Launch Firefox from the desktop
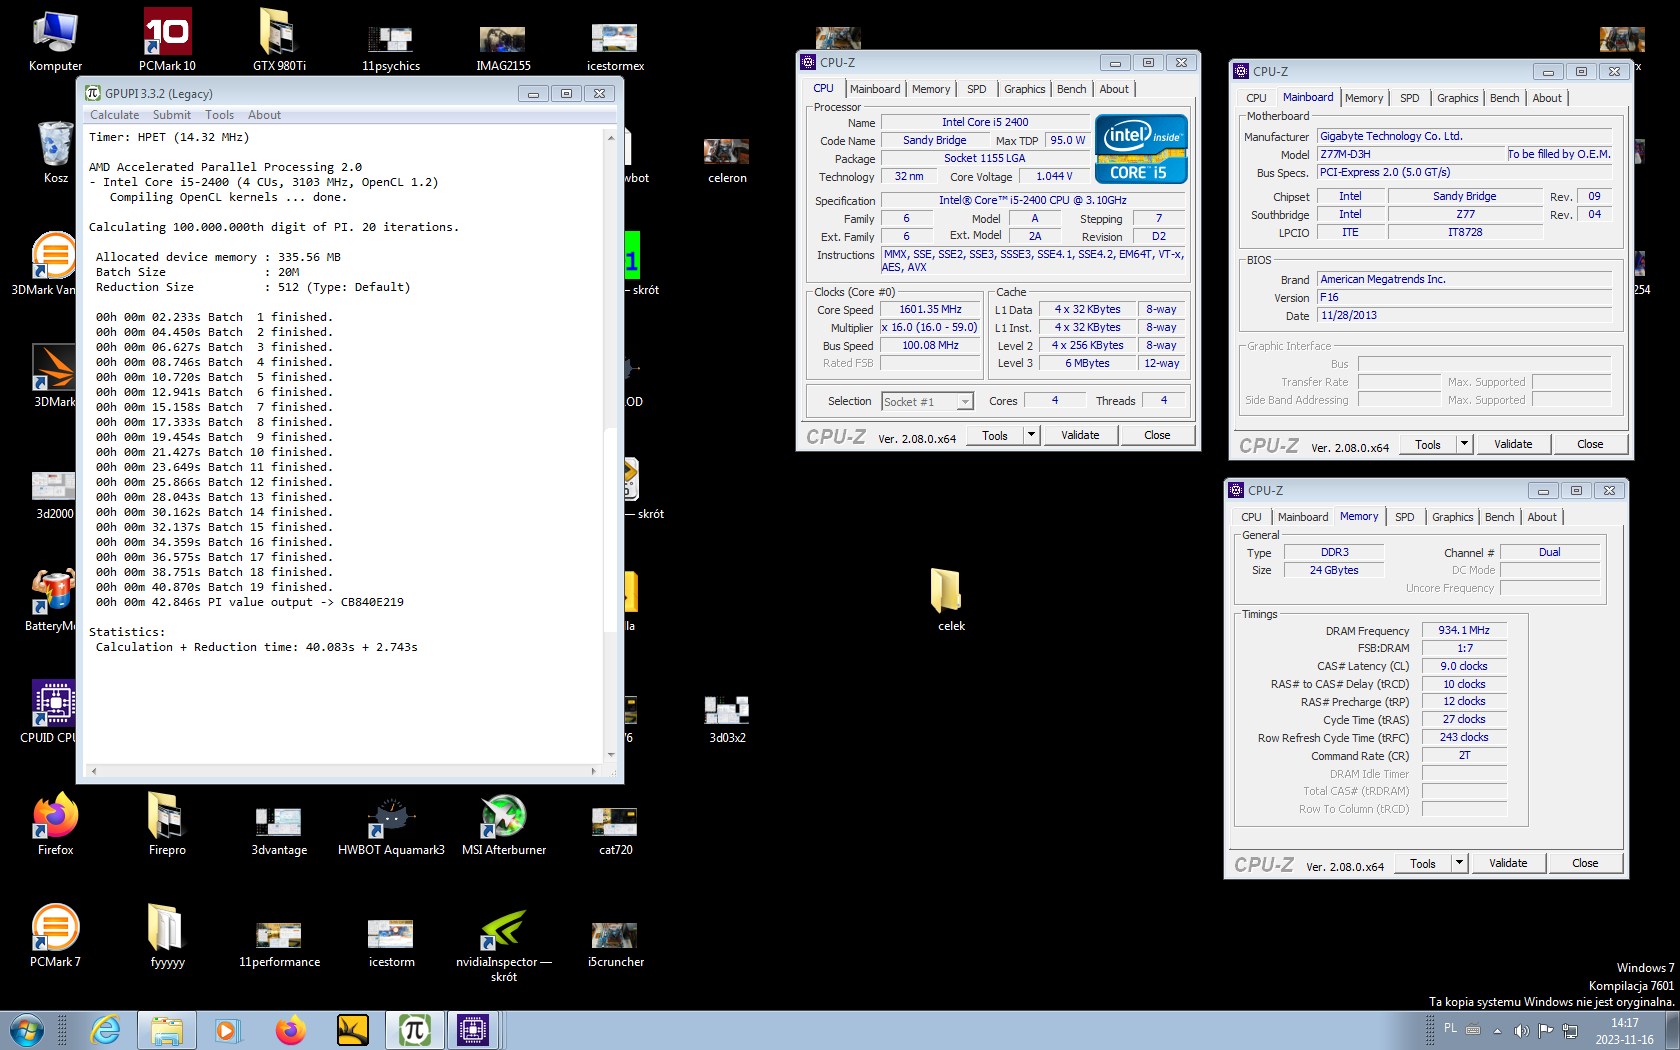The image size is (1680, 1050). [55, 825]
